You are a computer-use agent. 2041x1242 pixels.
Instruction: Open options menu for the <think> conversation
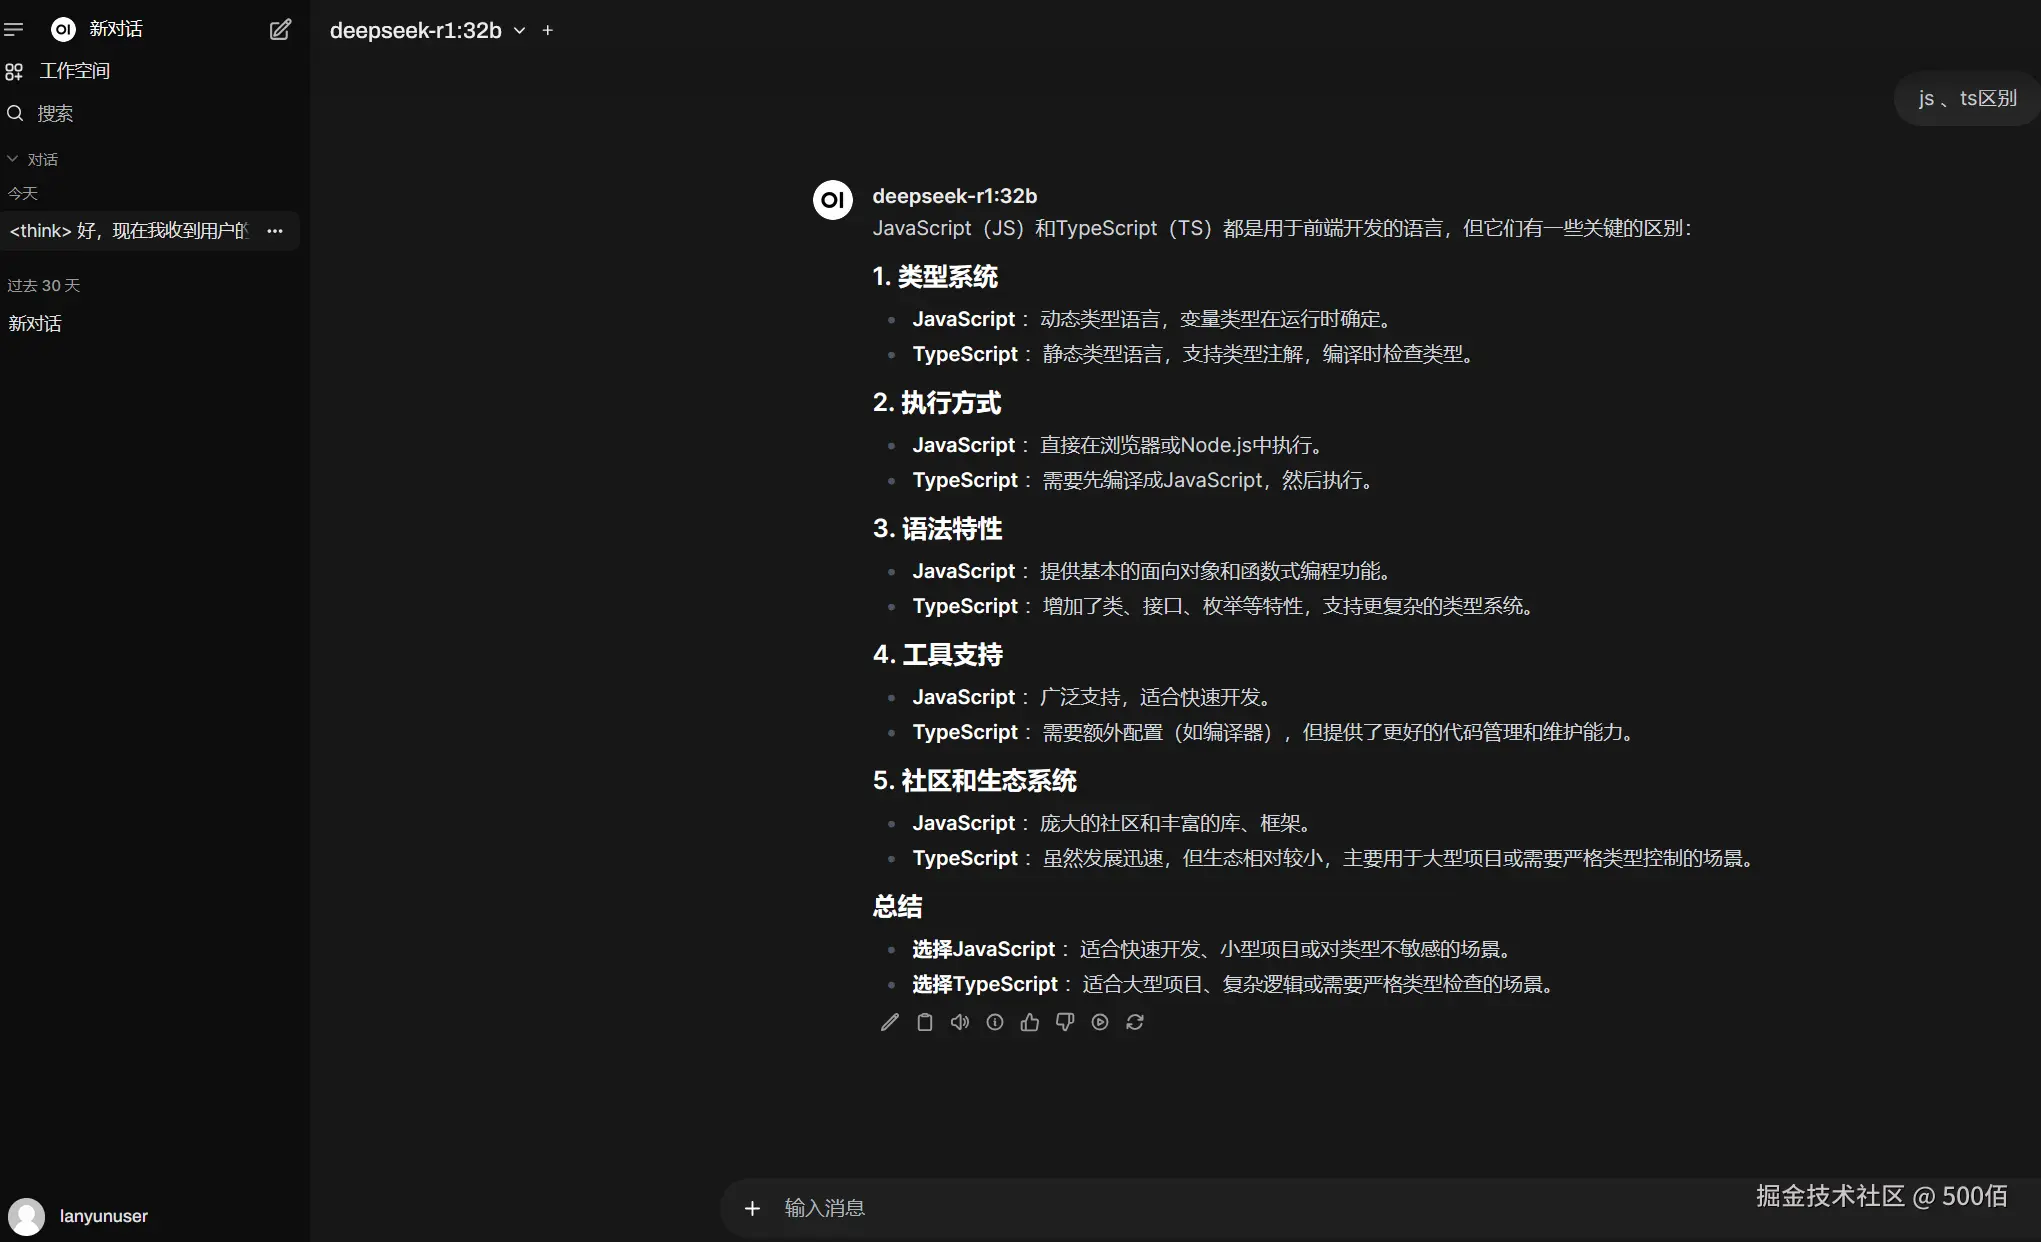274,230
